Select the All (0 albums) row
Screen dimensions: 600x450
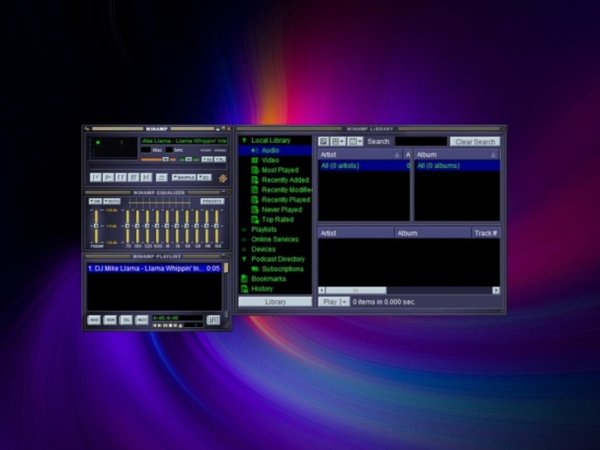point(457,166)
